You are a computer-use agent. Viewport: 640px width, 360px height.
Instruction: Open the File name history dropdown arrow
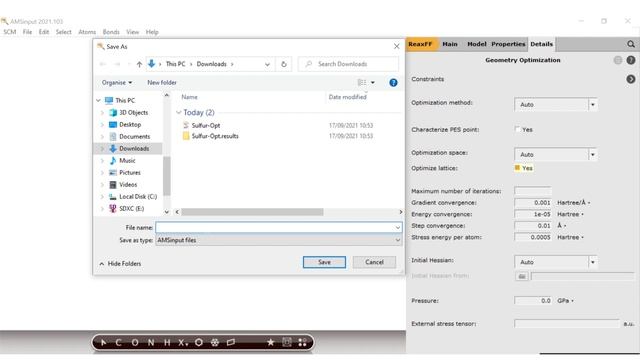pyautogui.click(x=398, y=228)
